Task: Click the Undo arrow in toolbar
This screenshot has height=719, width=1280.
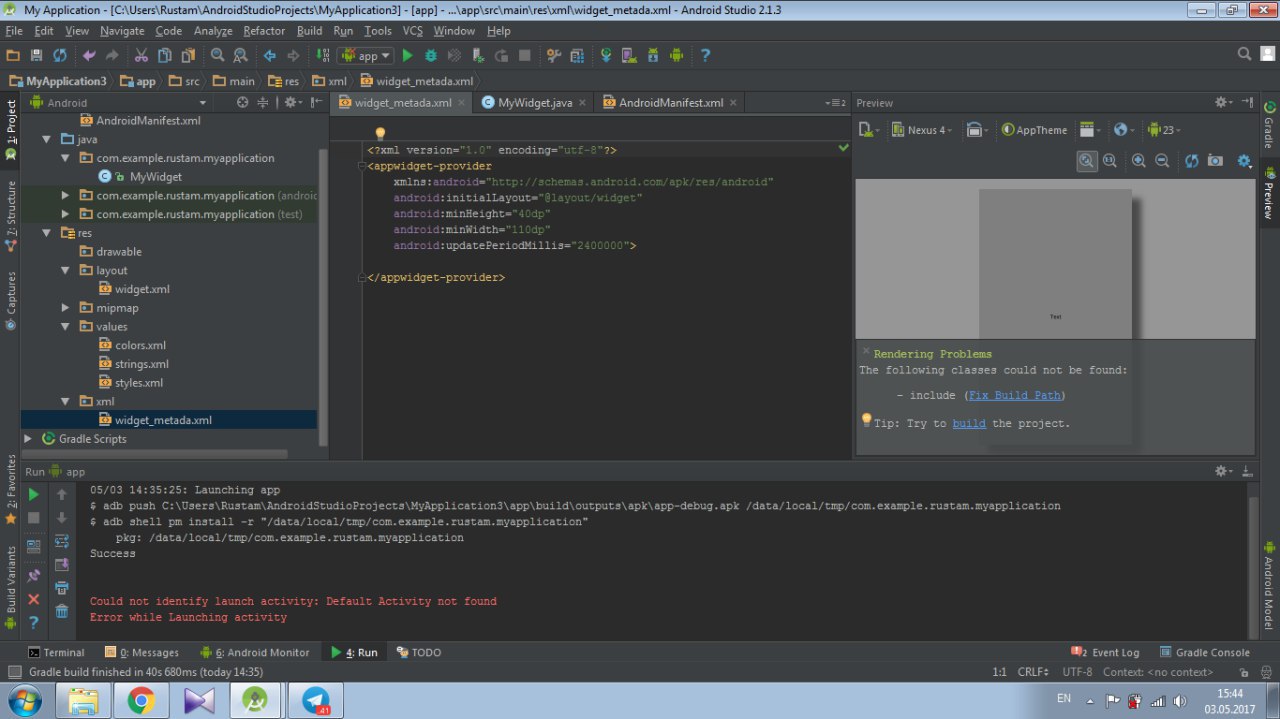Action: coord(89,56)
